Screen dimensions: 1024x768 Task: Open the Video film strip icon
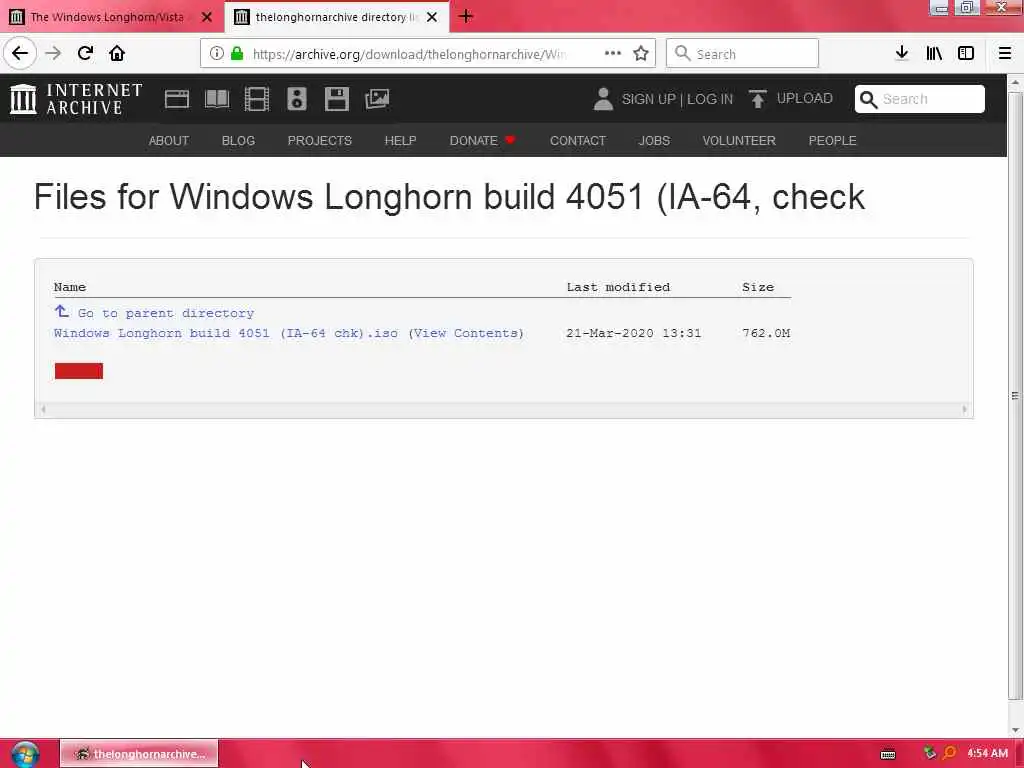(257, 99)
